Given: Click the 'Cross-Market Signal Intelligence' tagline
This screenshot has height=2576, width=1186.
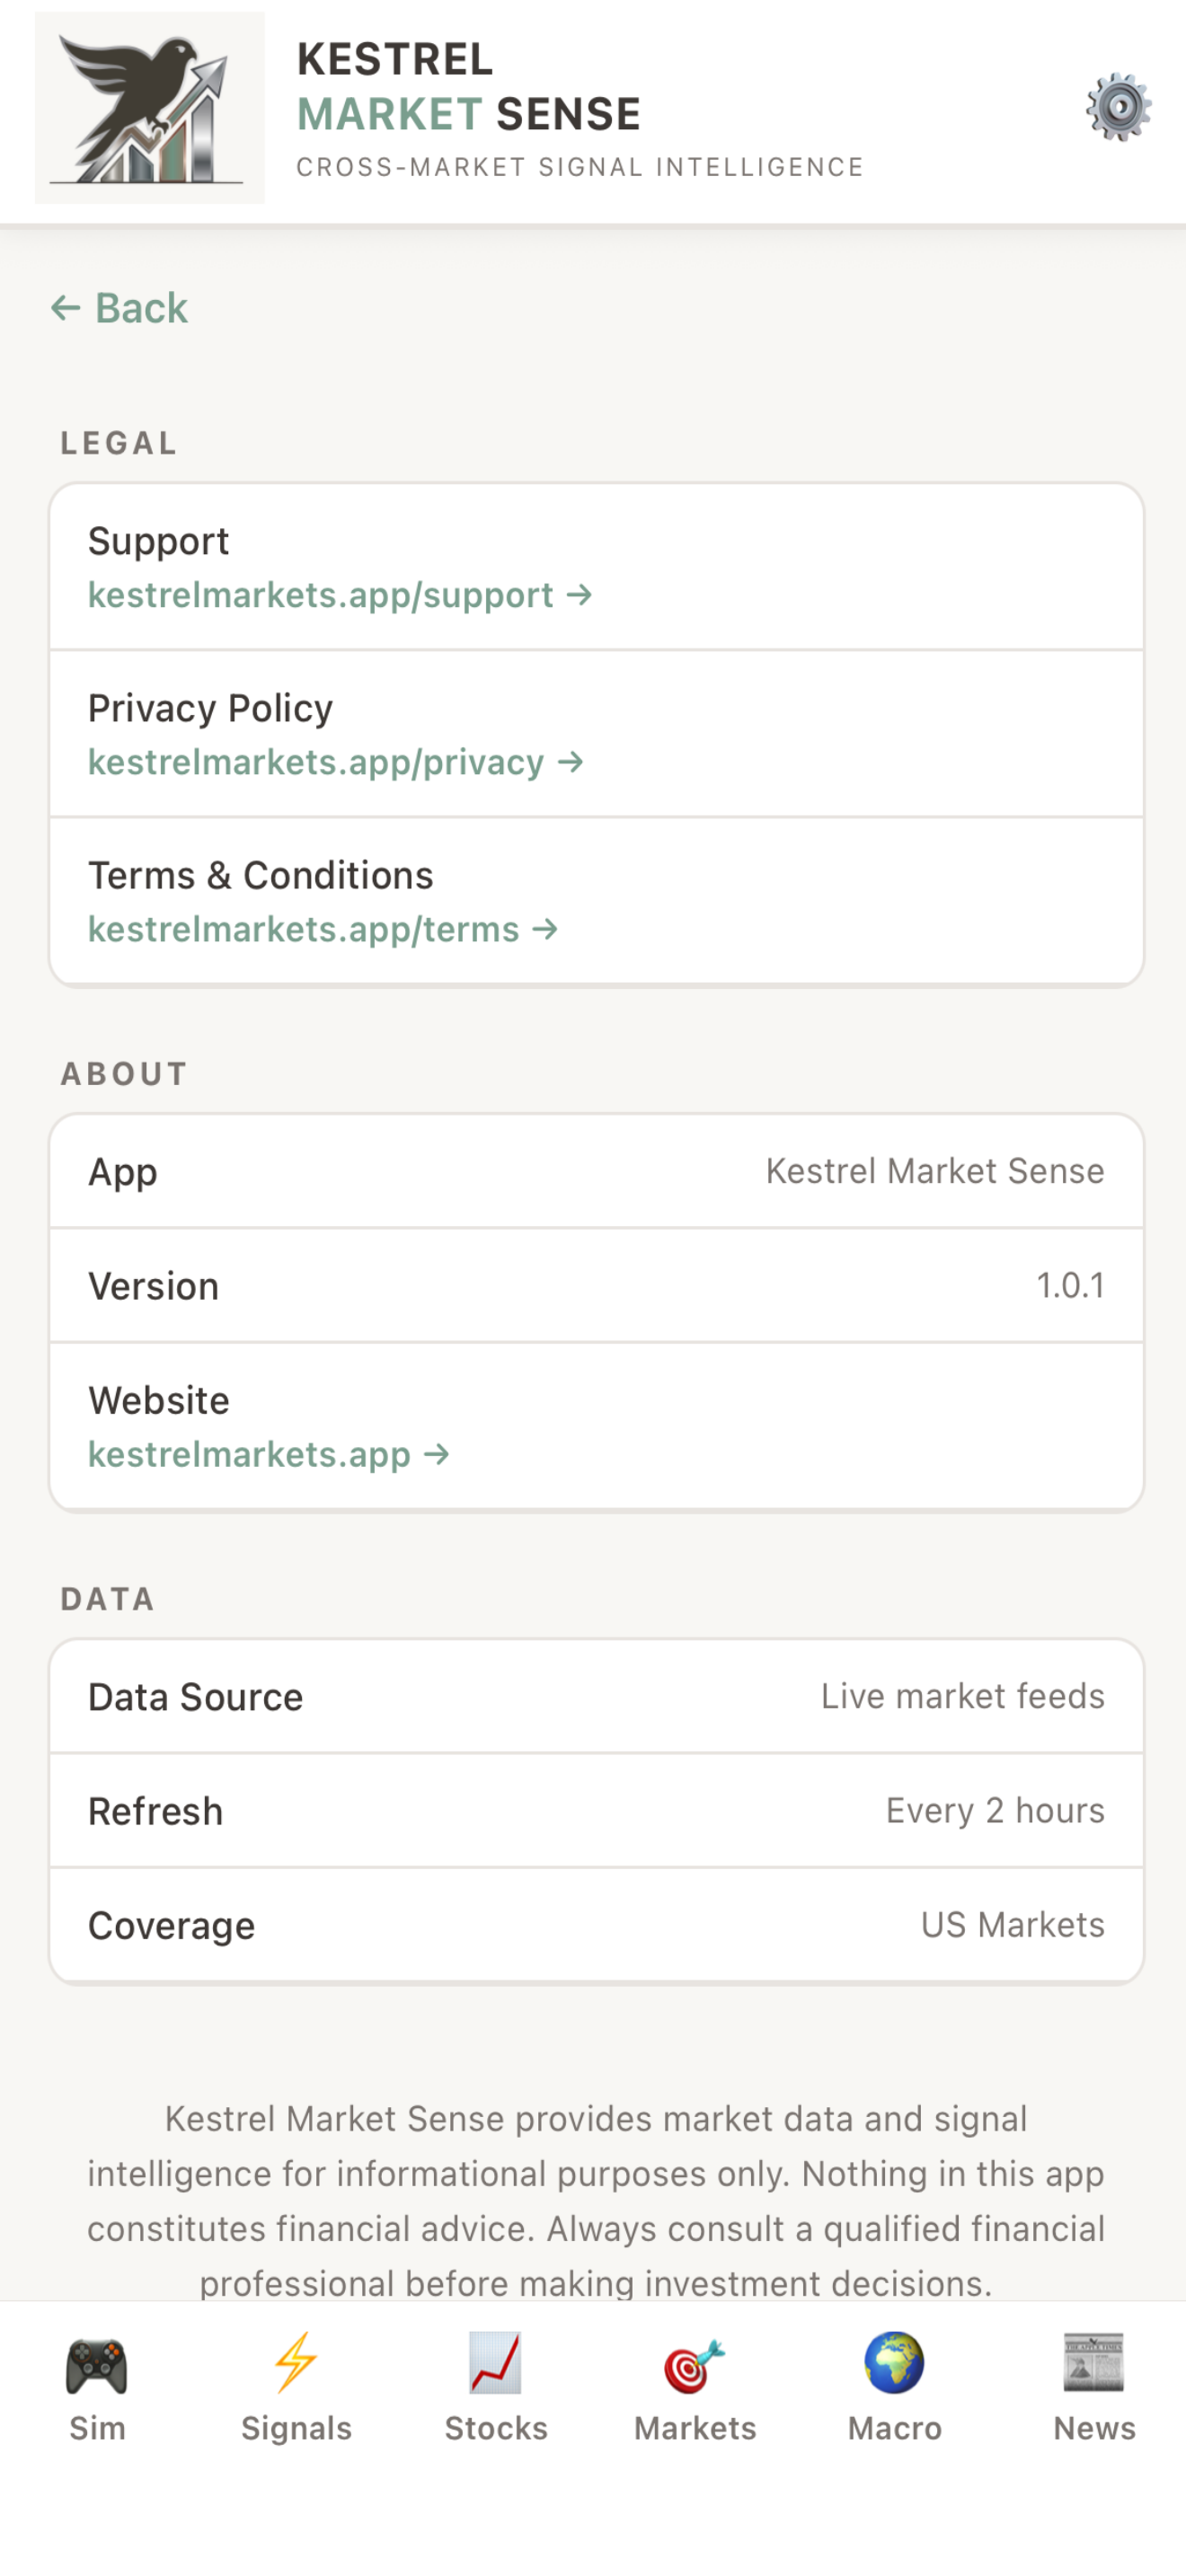Looking at the screenshot, I should 580,167.
